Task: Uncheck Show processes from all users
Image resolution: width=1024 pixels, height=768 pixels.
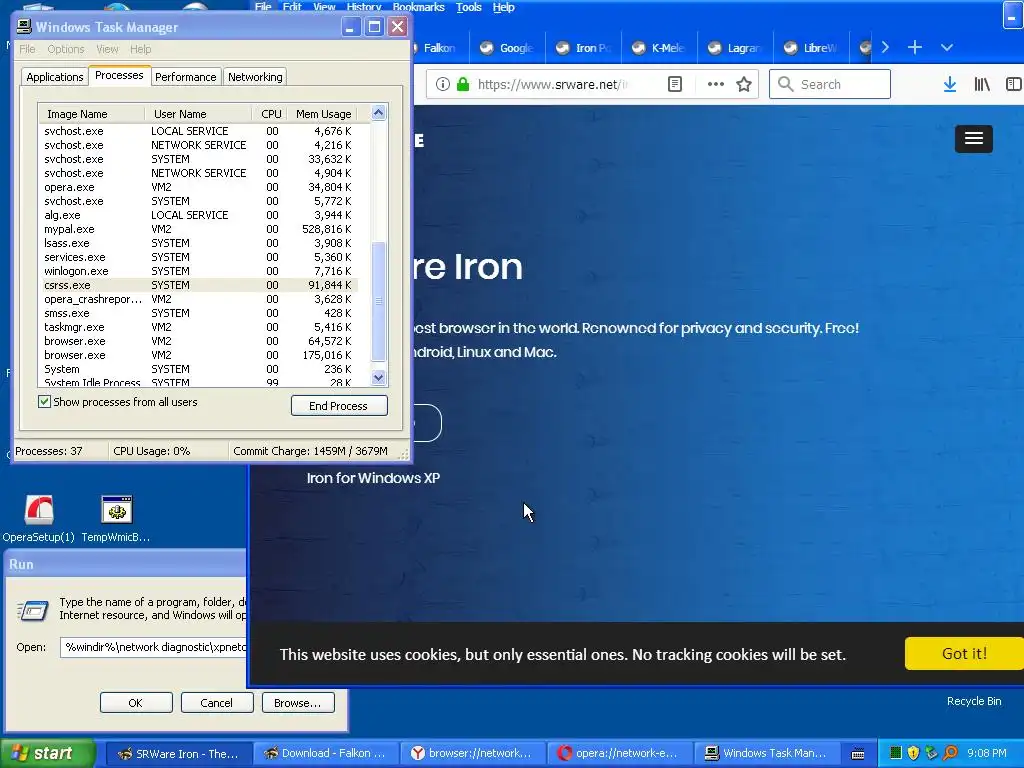Action: pos(44,402)
